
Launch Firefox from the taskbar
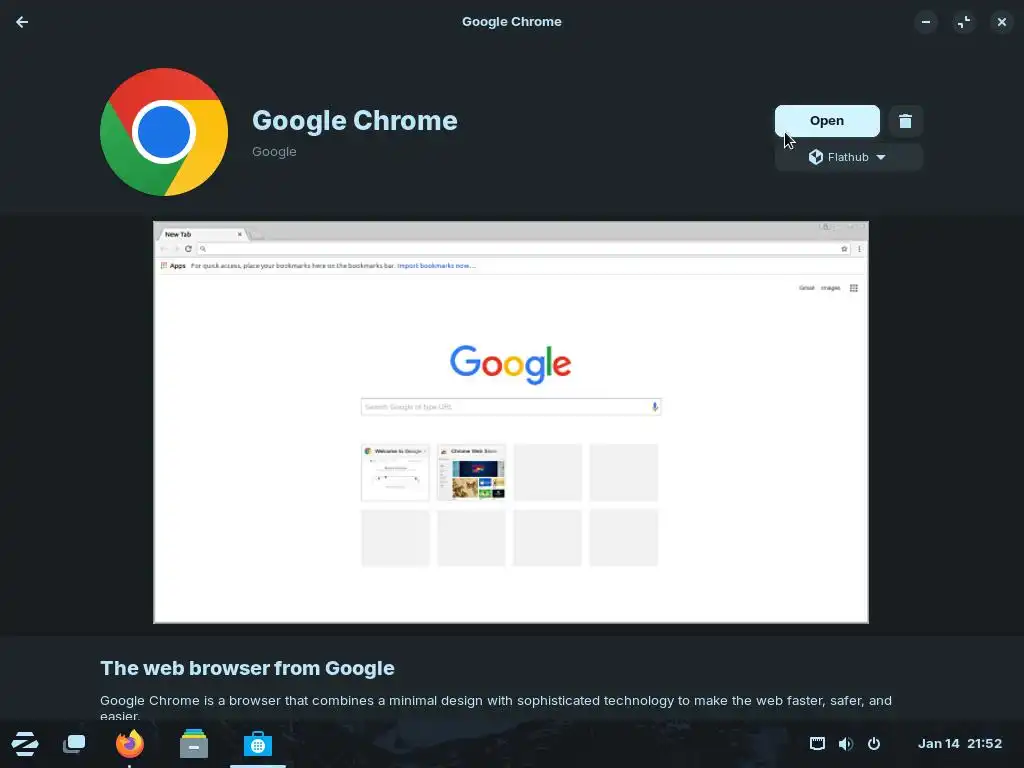[x=129, y=743]
